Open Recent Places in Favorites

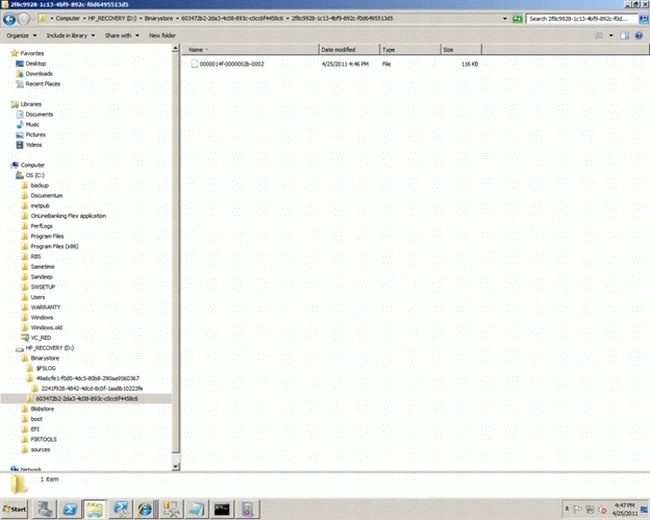(x=43, y=84)
